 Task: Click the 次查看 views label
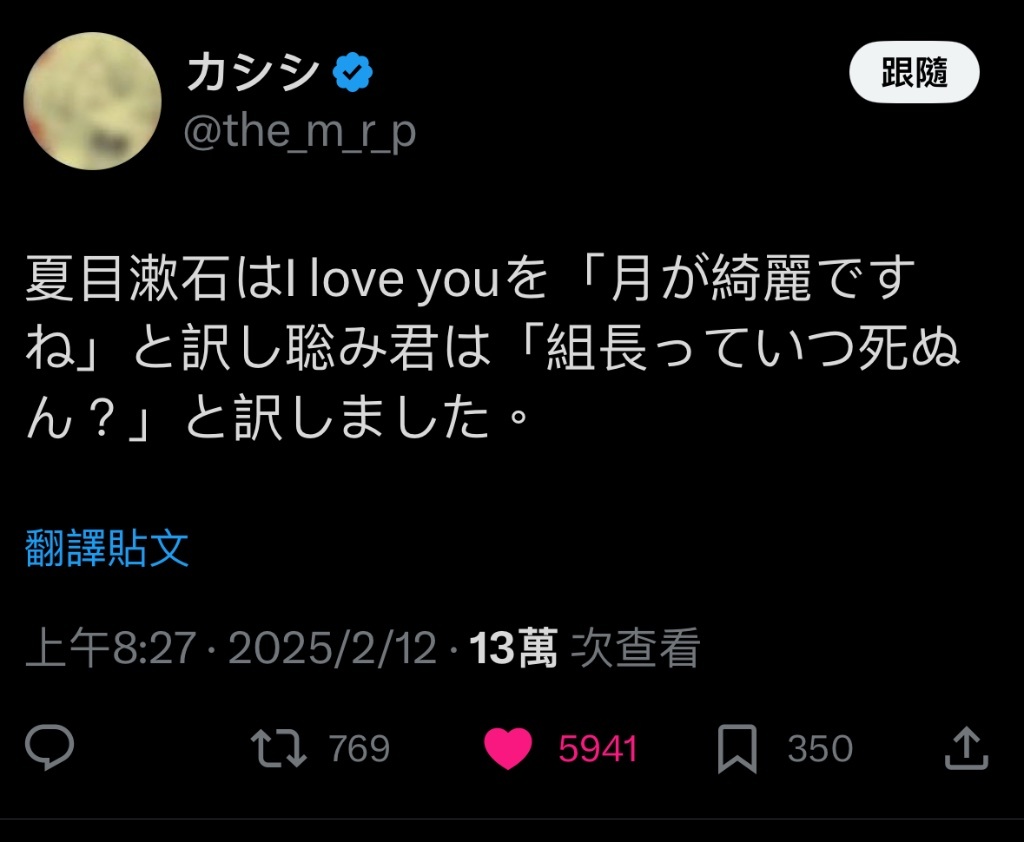[x=635, y=648]
